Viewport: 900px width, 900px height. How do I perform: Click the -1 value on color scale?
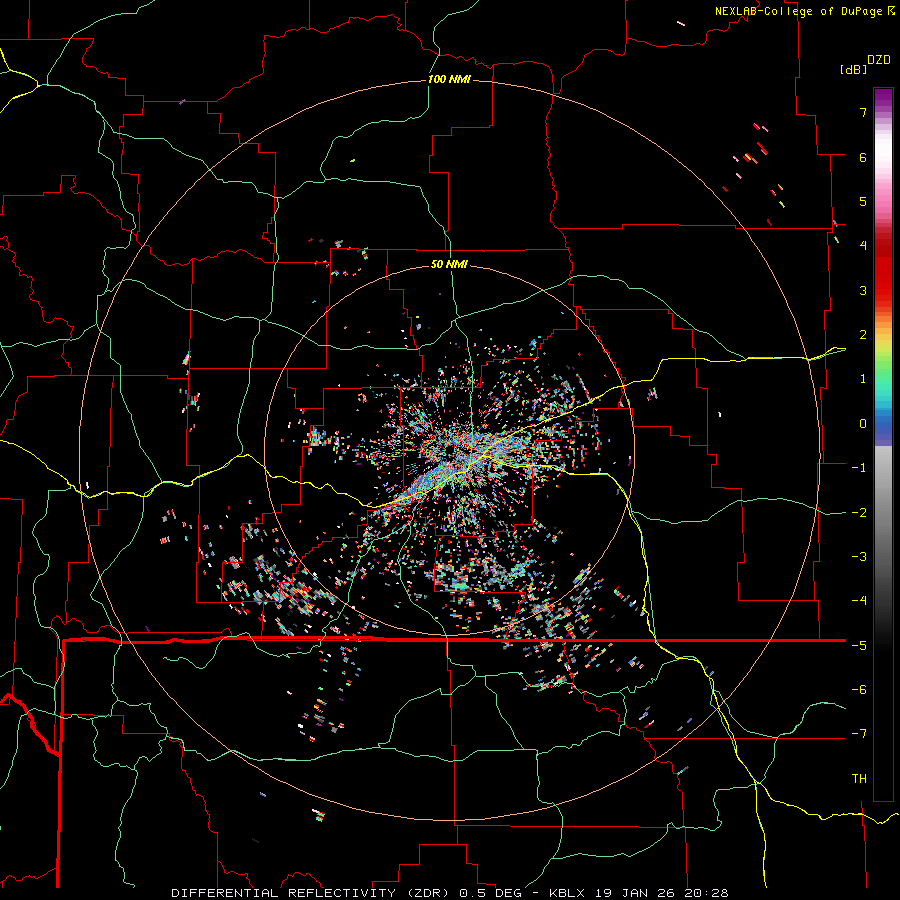click(859, 468)
